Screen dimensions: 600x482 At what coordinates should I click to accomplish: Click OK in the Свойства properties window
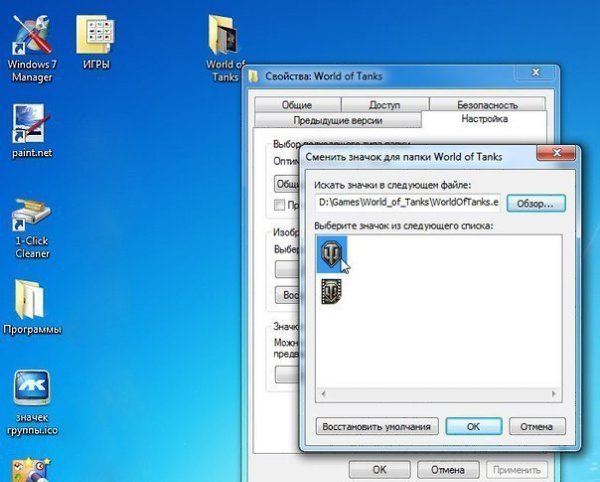pyautogui.click(x=380, y=469)
